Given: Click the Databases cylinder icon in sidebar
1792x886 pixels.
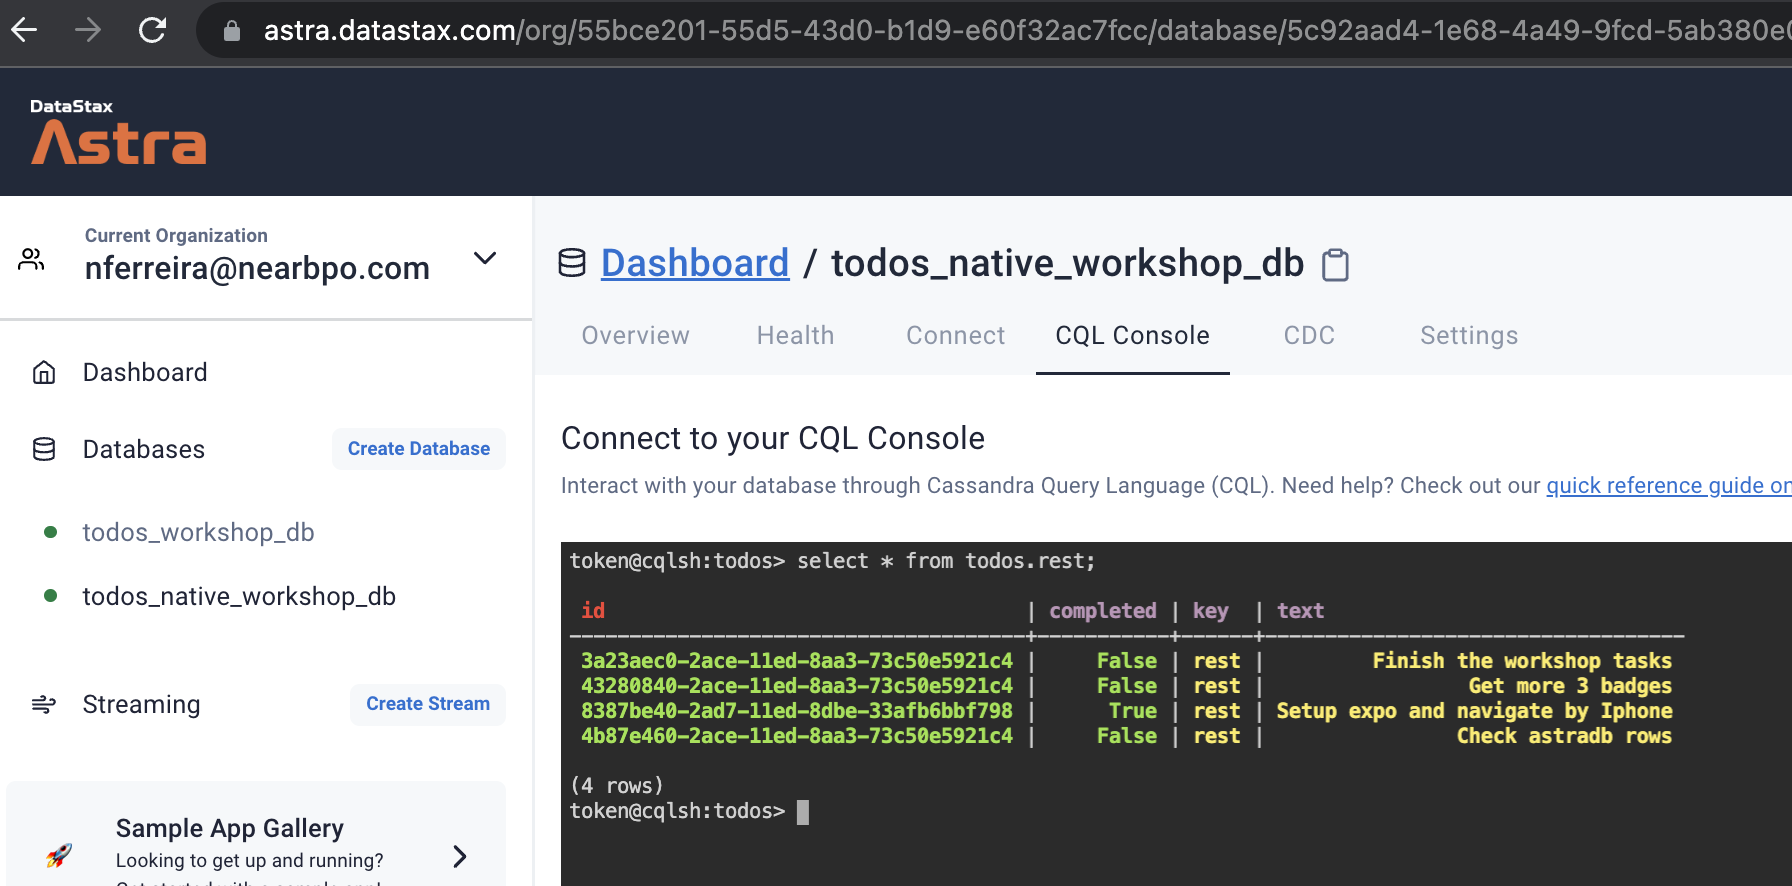Looking at the screenshot, I should pos(44,449).
